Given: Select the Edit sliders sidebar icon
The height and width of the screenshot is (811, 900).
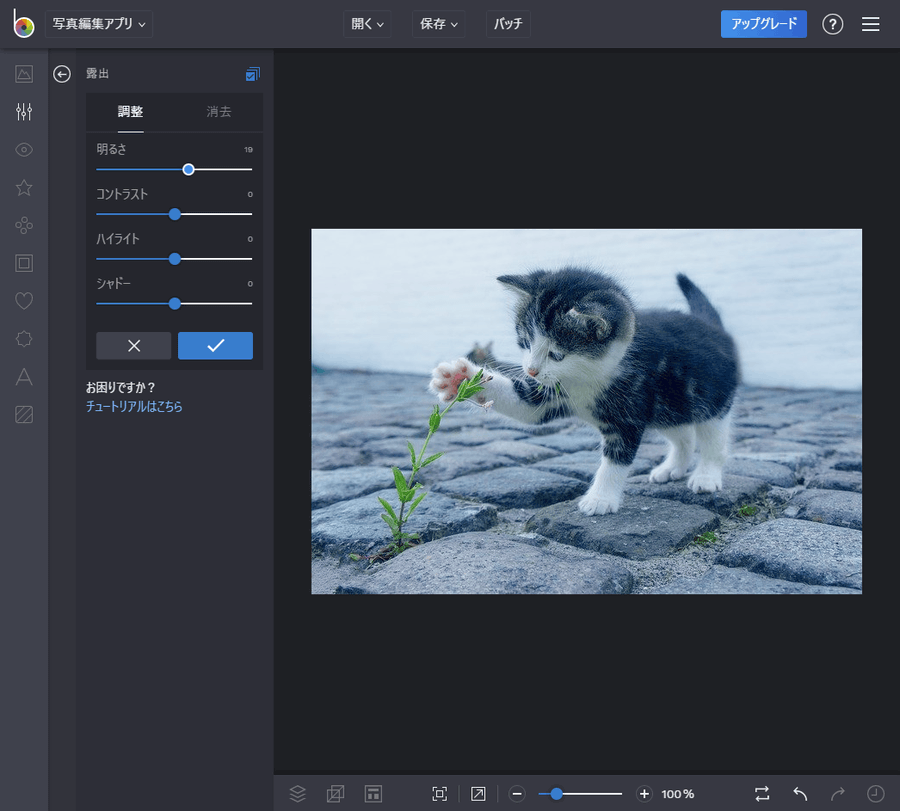Looking at the screenshot, I should pyautogui.click(x=24, y=111).
